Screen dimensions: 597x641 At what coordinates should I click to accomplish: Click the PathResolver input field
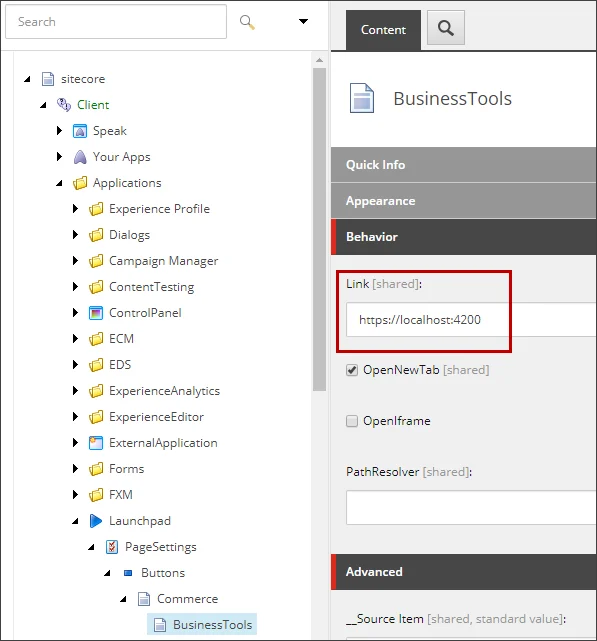[471, 508]
